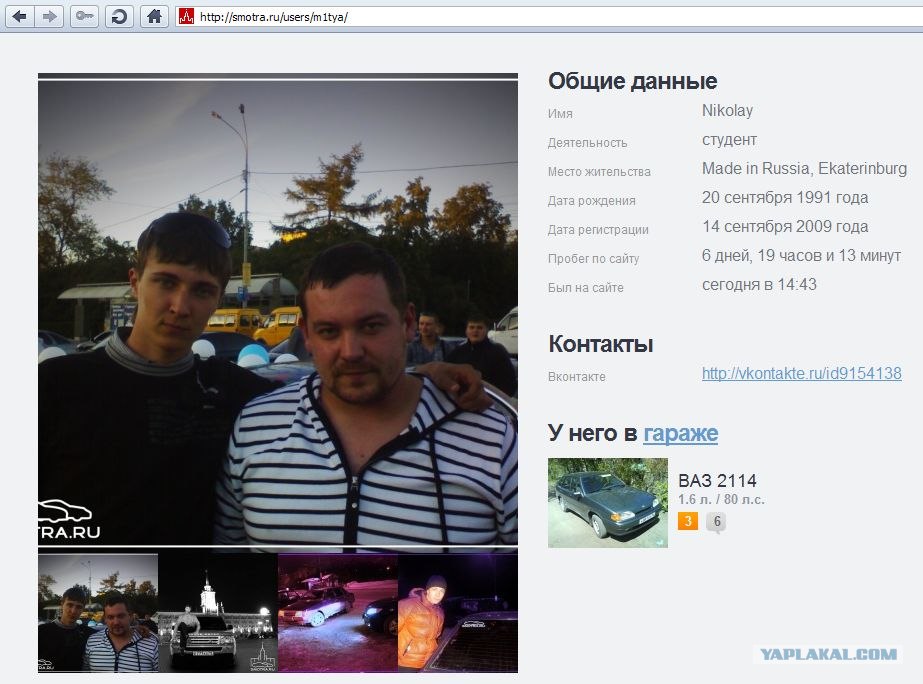
Task: Go to the home page button
Action: pyautogui.click(x=154, y=16)
